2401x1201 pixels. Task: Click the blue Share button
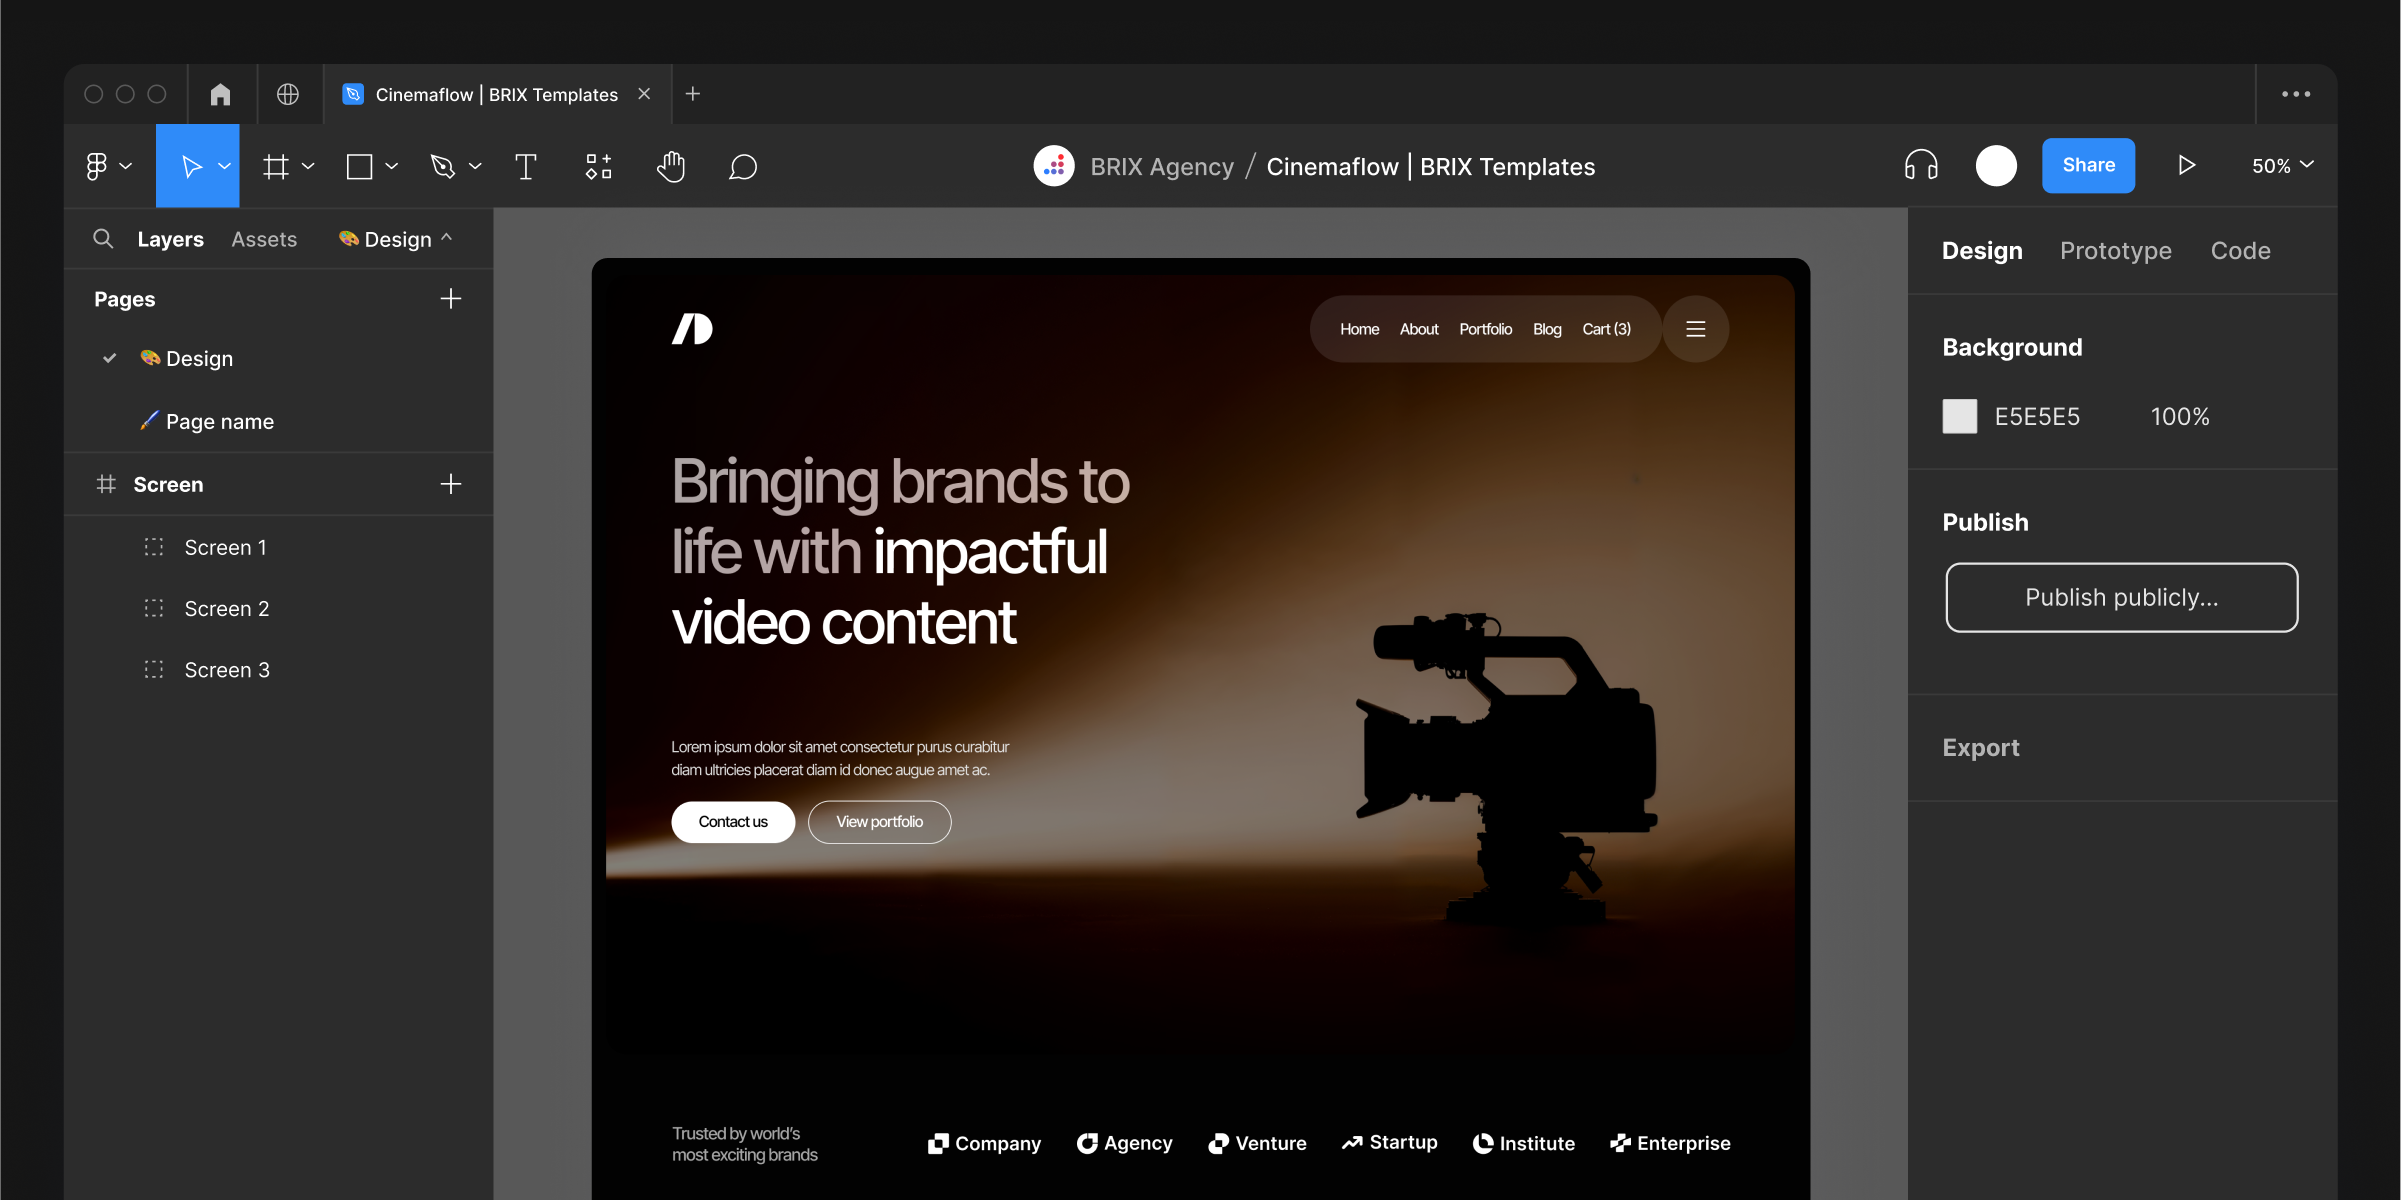click(2088, 165)
